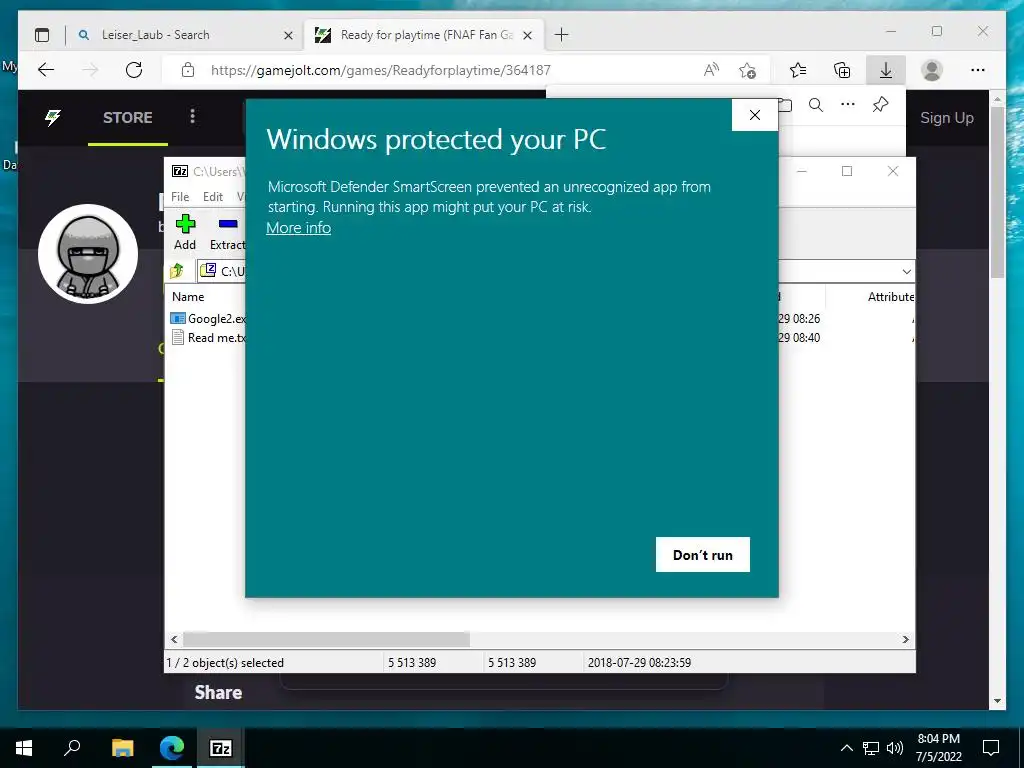
Task: Open the Favorites list icon
Action: pos(798,70)
